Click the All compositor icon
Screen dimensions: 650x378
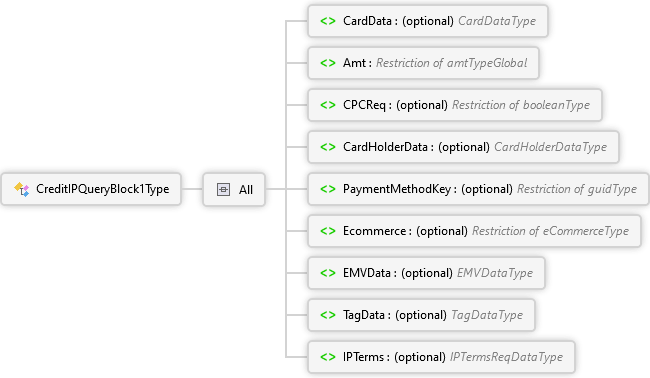coord(223,189)
